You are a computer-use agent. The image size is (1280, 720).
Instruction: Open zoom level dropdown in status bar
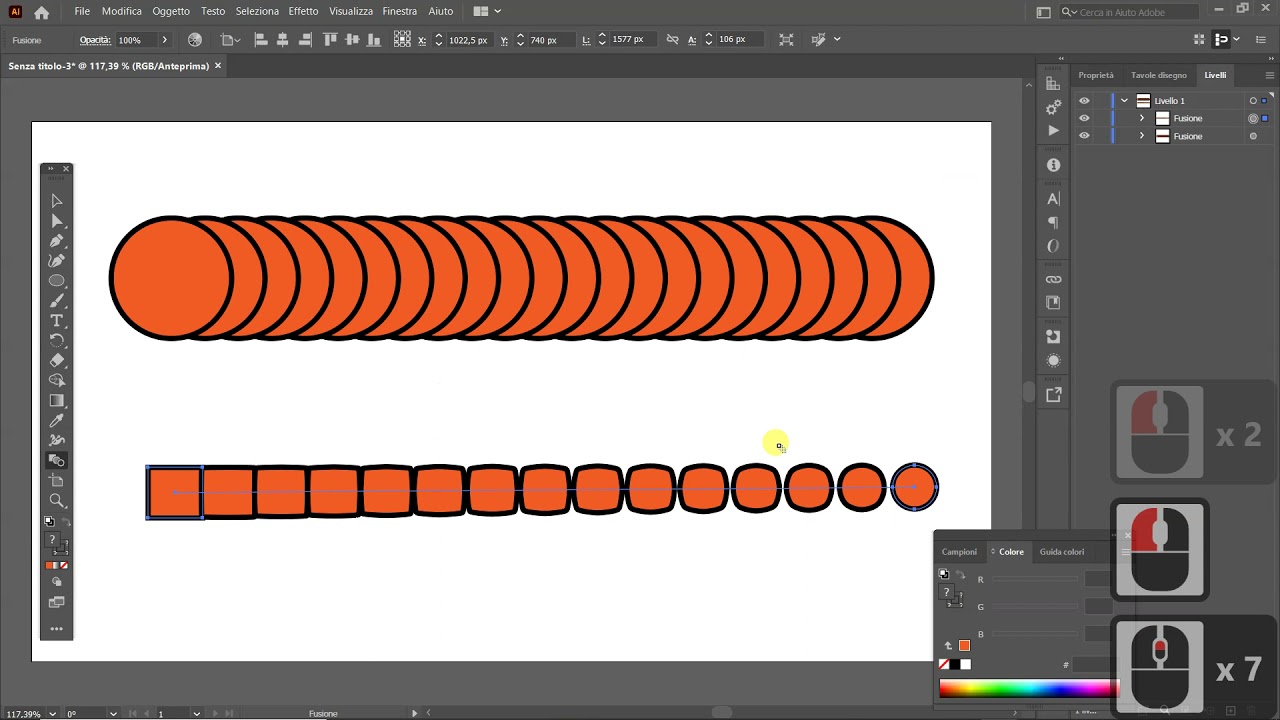coord(52,713)
